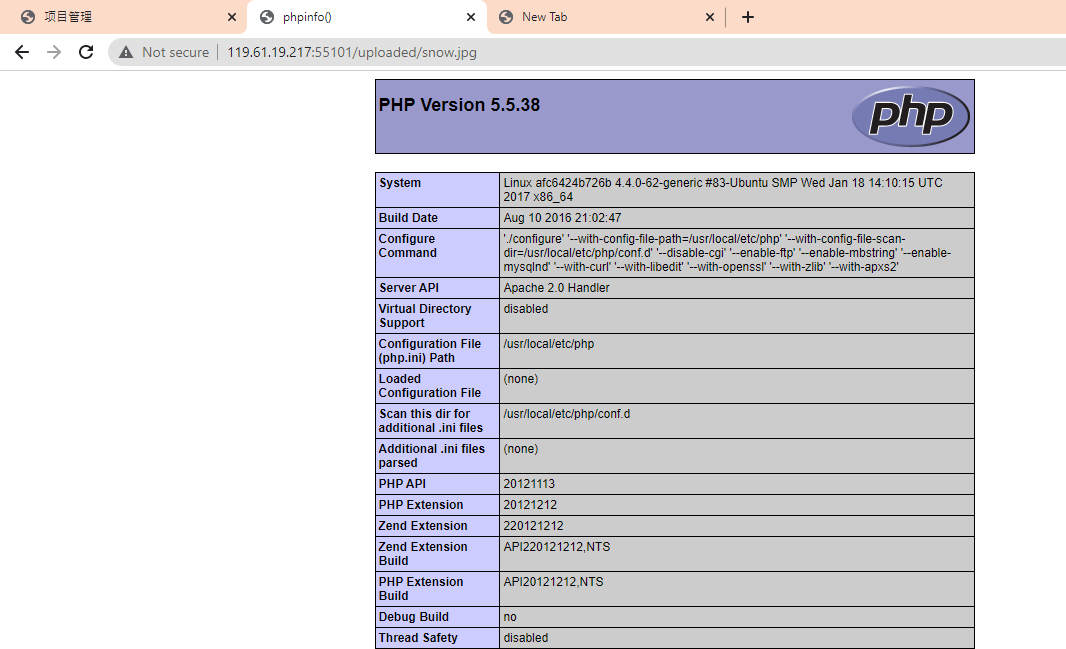Click 'disabled' value for Thread Safety
Screen dimensions: 1066x649
[x=526, y=638]
